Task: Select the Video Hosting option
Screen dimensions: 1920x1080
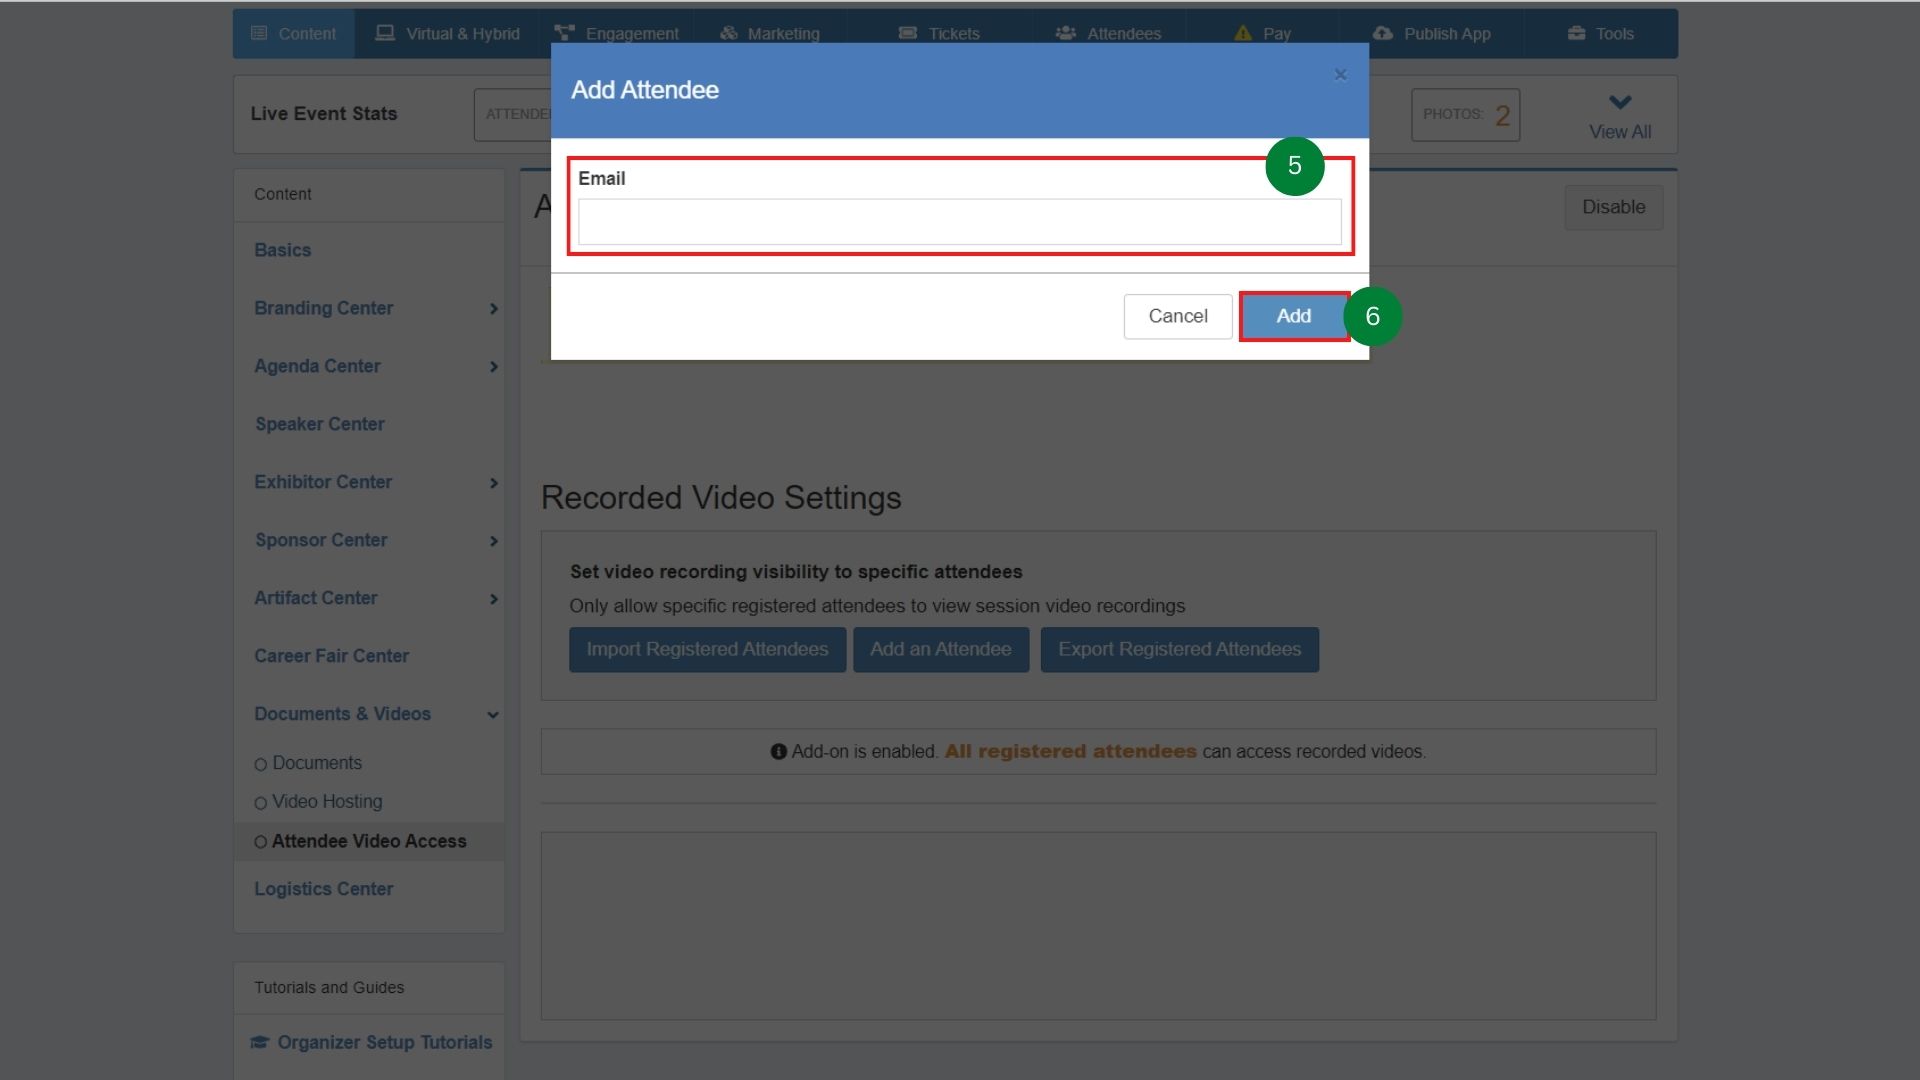Action: point(260,802)
